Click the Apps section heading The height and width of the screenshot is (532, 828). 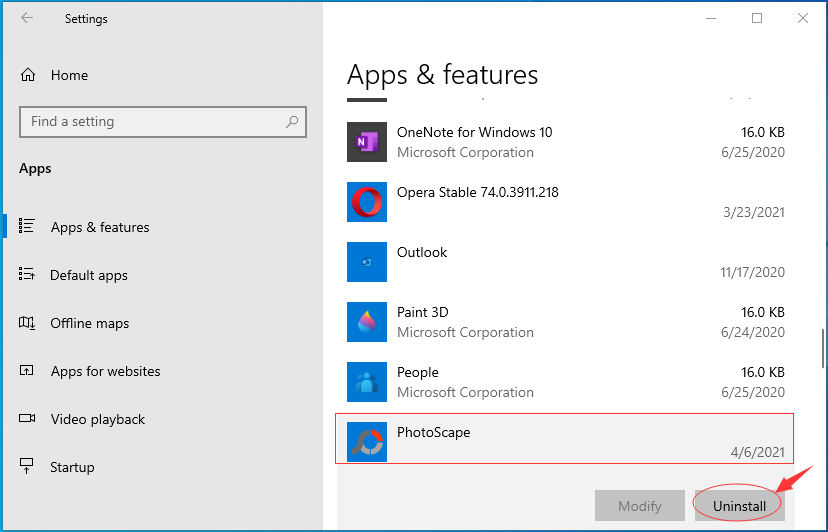pos(35,169)
